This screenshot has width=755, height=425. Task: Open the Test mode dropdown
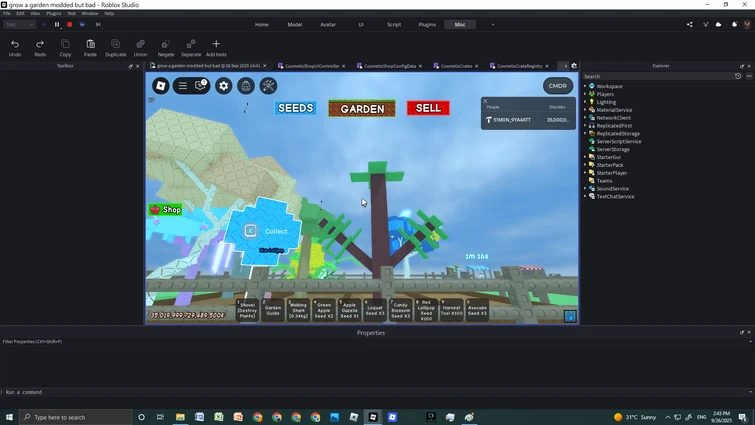coord(20,25)
